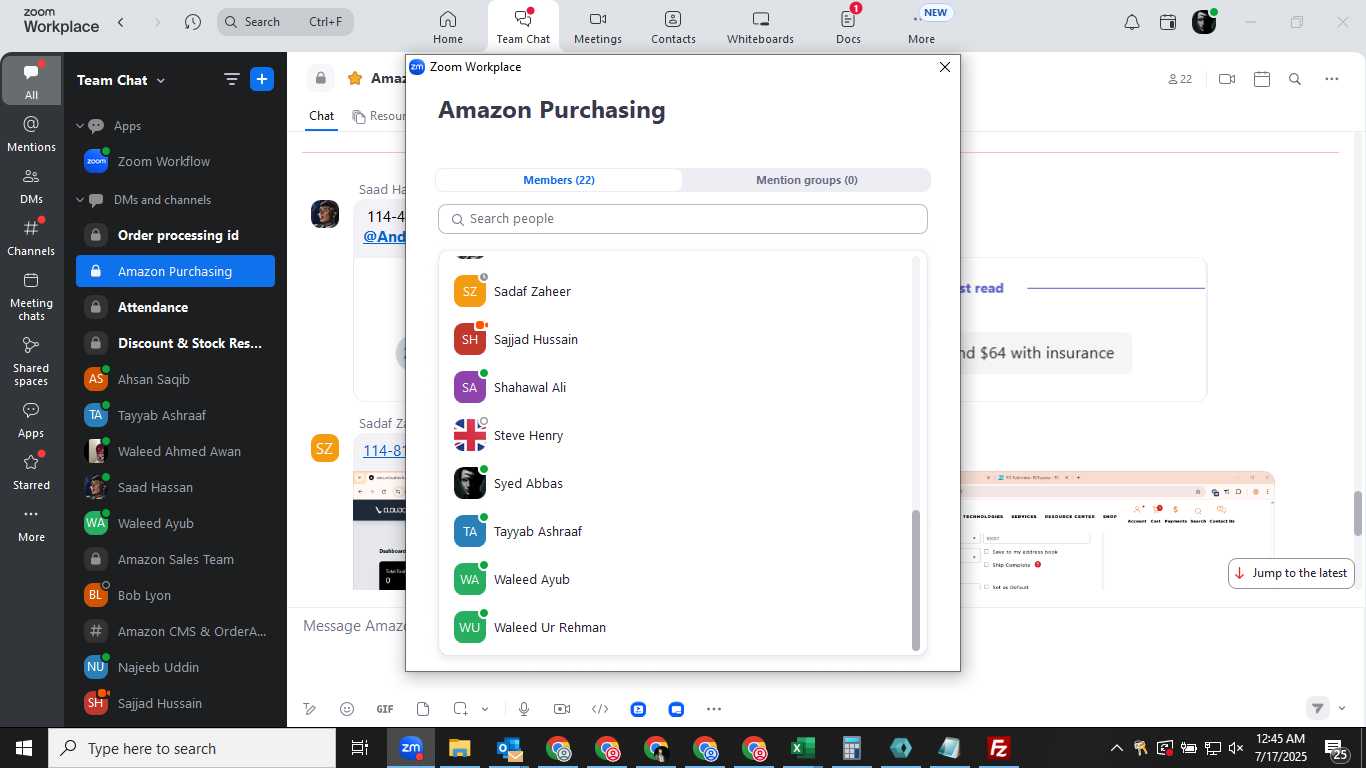Switch to Meetings tab
Screen dimensions: 1366x768
pos(598,27)
